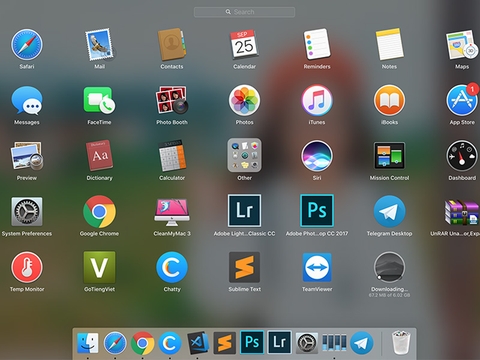Open Lightroom from the Dock
Screen dimensions: 480x360
(279, 342)
